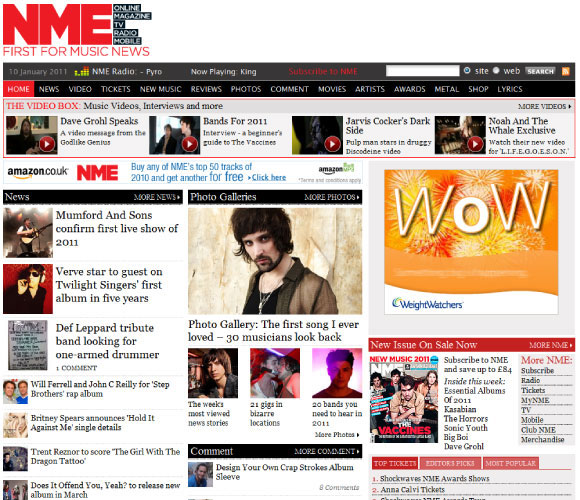Expand MORE NME arrow link
Image resolution: width=580 pixels, height=500 pixels.
[551, 345]
